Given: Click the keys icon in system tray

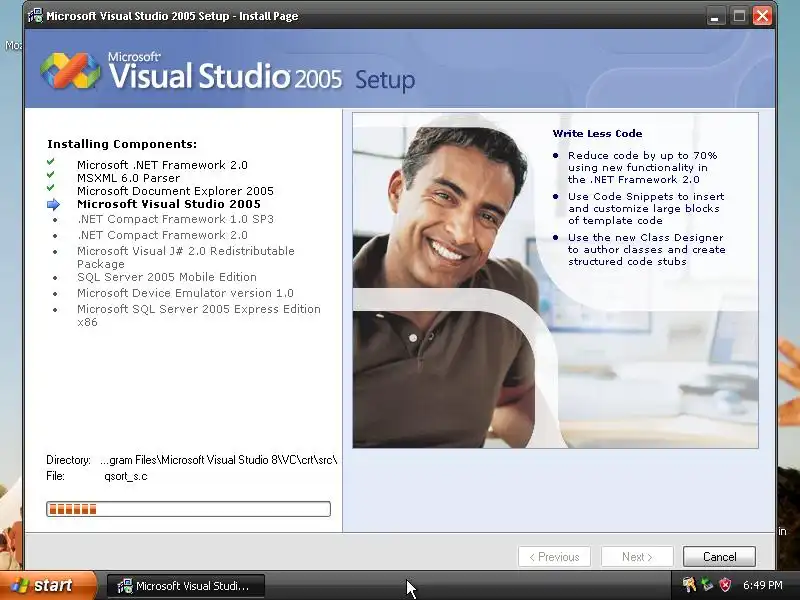Looking at the screenshot, I should point(689,585).
